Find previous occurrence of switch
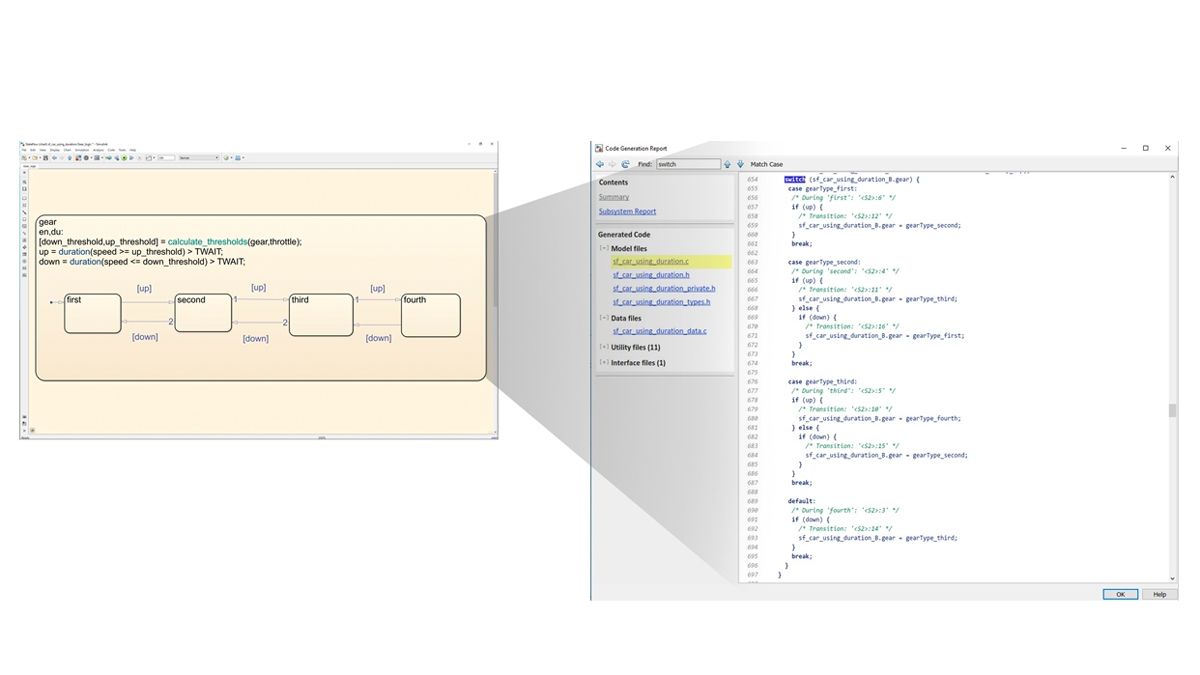 click(727, 163)
